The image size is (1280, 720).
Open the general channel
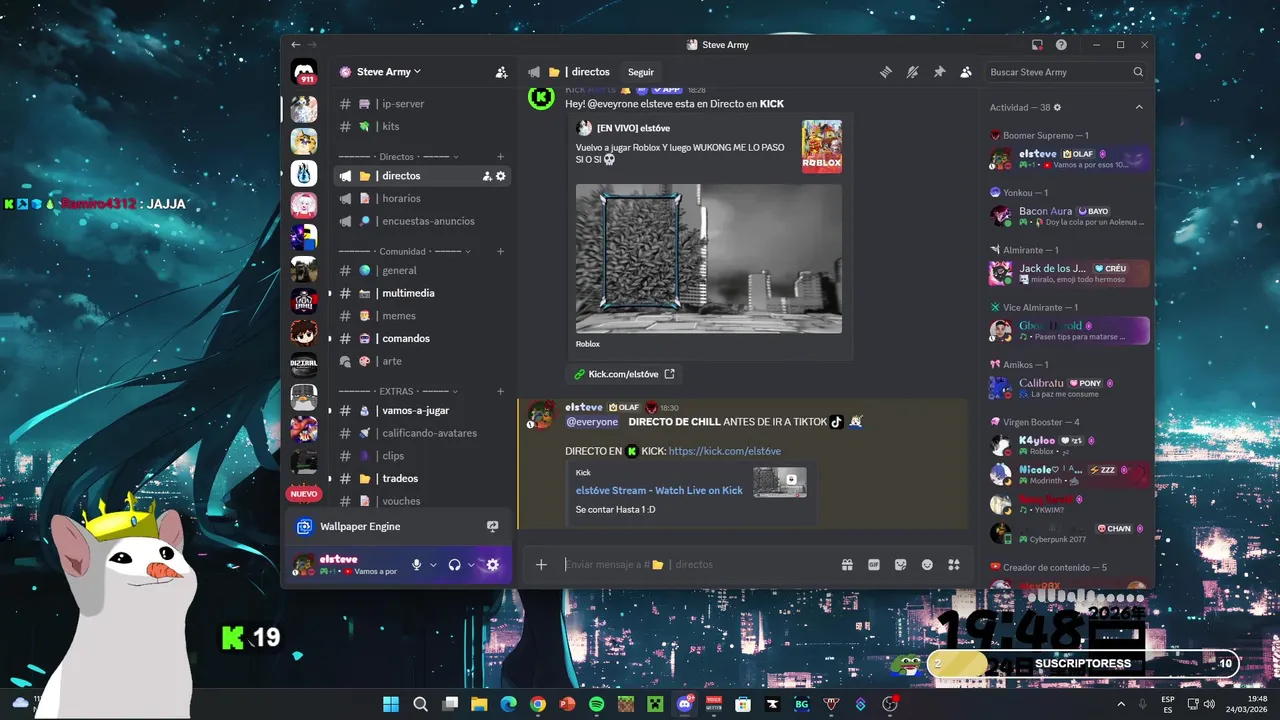click(422, 271)
